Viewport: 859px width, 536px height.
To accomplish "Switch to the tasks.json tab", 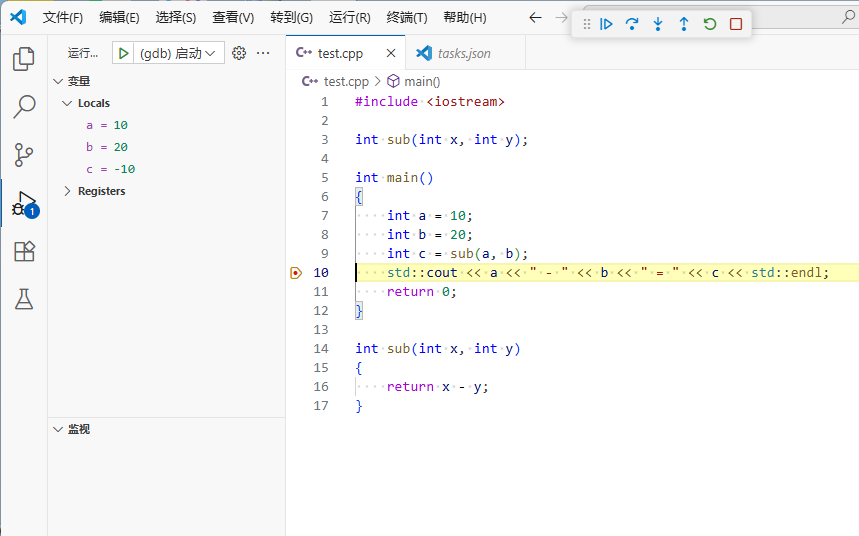I will (465, 53).
